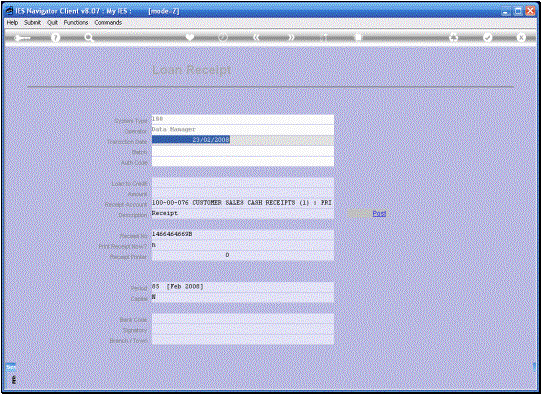Click the empty Bank Code field

[243, 318]
